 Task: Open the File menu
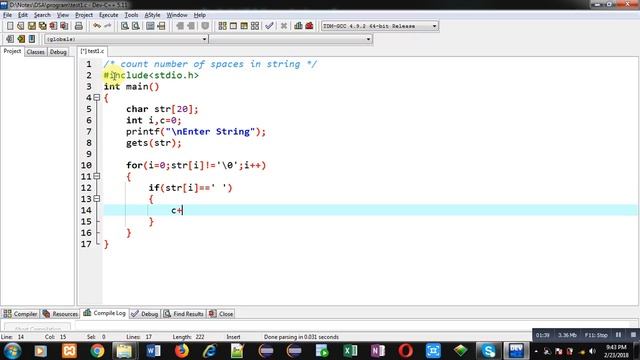tap(7, 15)
